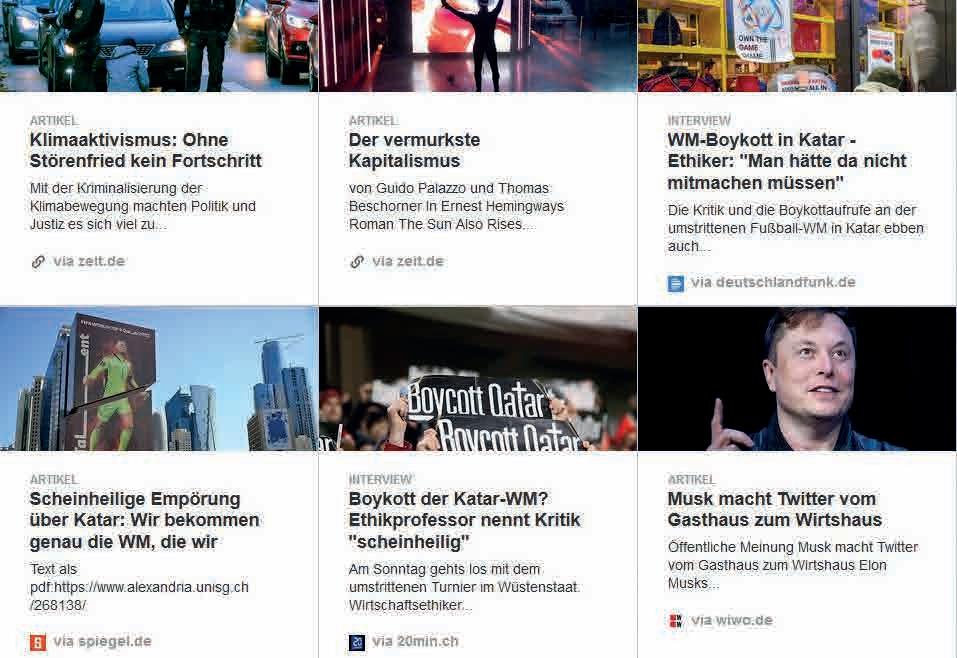Click the via spiegel.de source link
The width and height of the screenshot is (957, 658).
[102, 642]
